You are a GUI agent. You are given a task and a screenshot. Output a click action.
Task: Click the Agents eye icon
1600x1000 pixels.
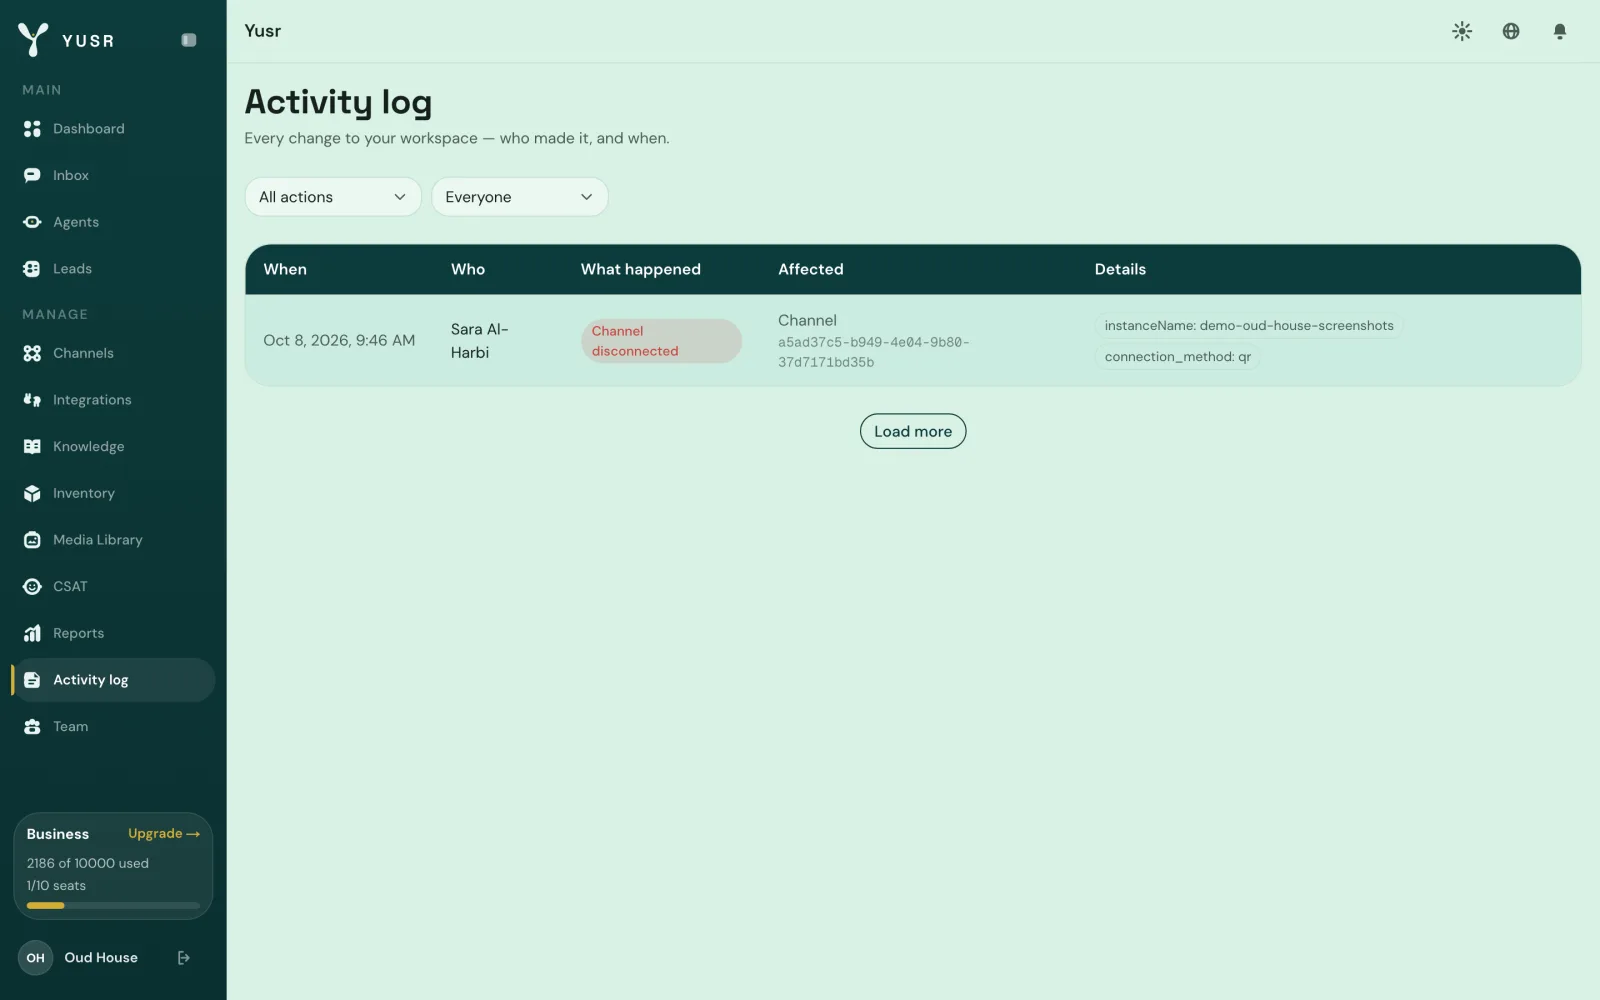point(32,222)
